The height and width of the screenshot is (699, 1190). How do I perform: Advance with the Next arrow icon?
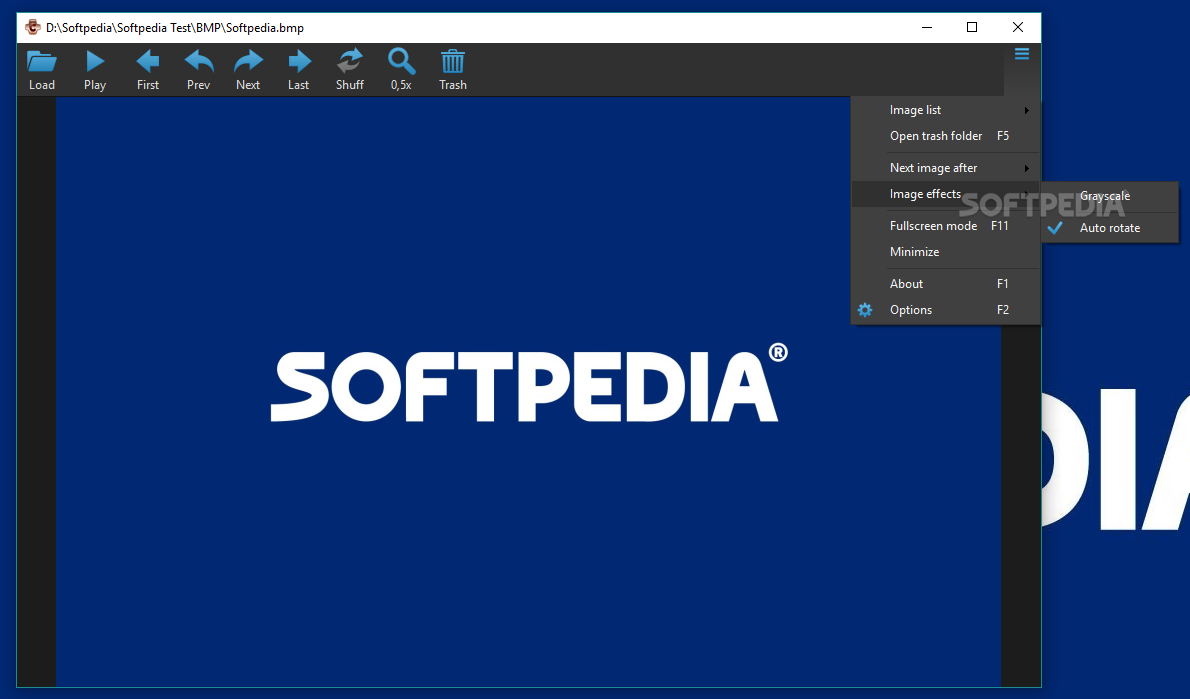click(x=248, y=61)
